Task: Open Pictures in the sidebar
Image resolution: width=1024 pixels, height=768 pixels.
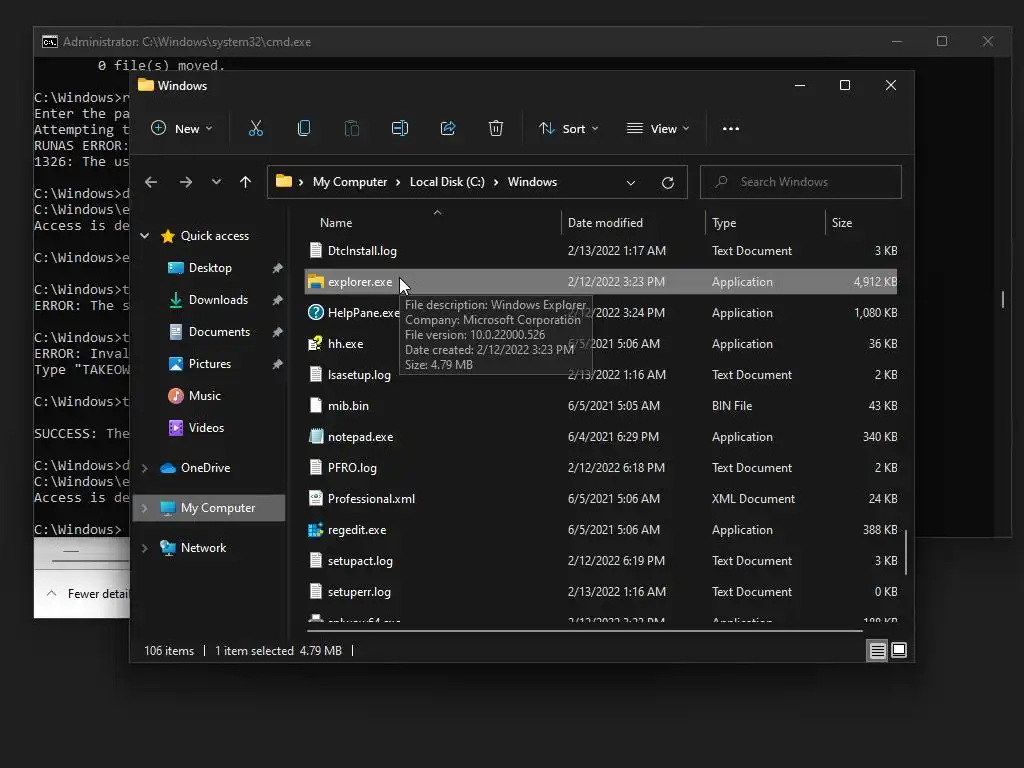Action: (209, 364)
